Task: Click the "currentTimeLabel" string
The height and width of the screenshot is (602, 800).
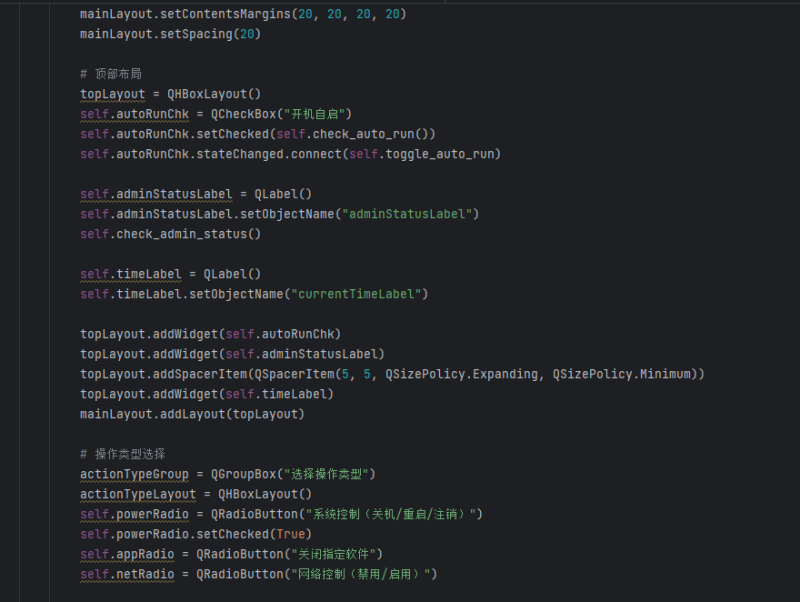Action: (x=358, y=294)
